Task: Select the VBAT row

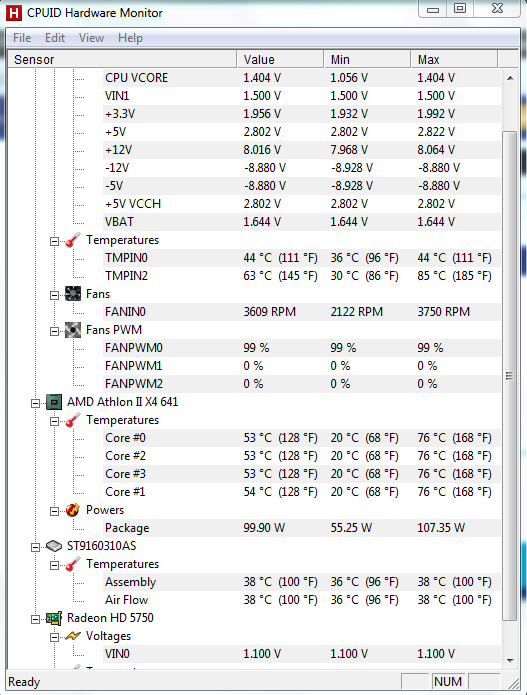Action: click(302, 222)
